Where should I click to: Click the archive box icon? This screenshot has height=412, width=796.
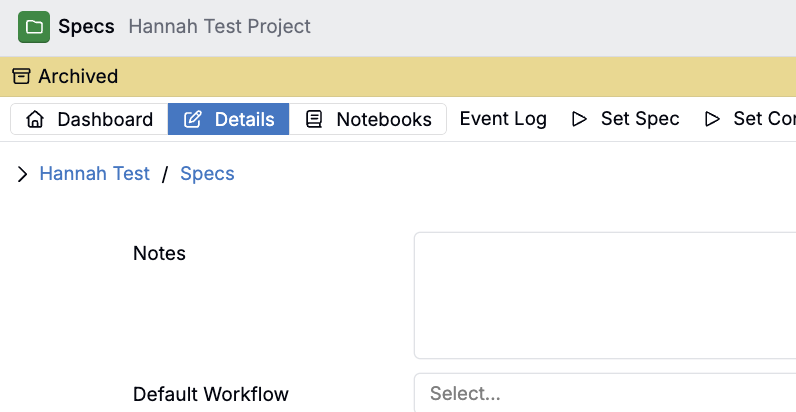pyautogui.click(x=21, y=76)
